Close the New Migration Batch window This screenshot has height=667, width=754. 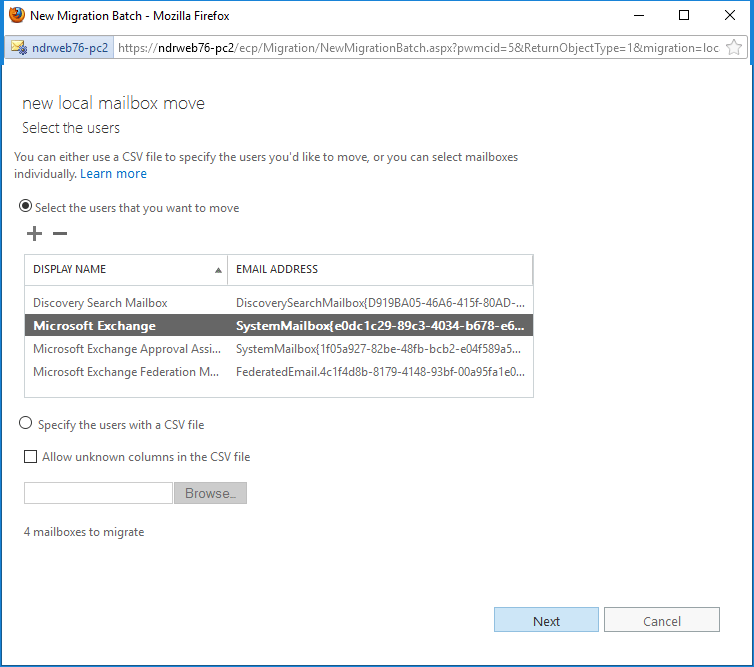729,15
